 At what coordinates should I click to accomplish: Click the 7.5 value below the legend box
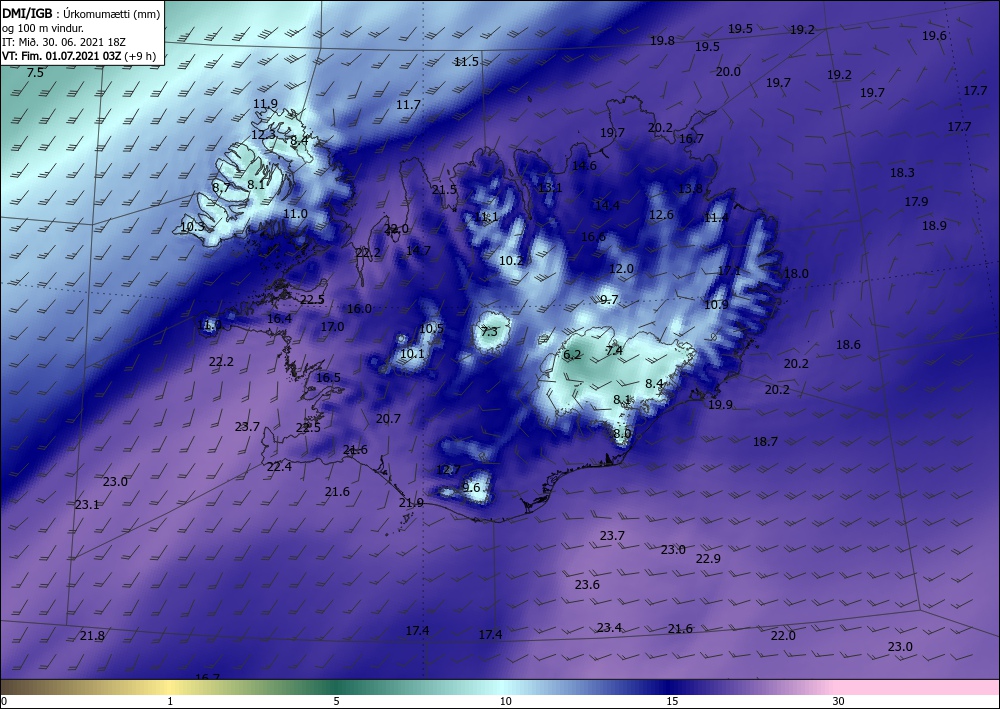(x=36, y=73)
